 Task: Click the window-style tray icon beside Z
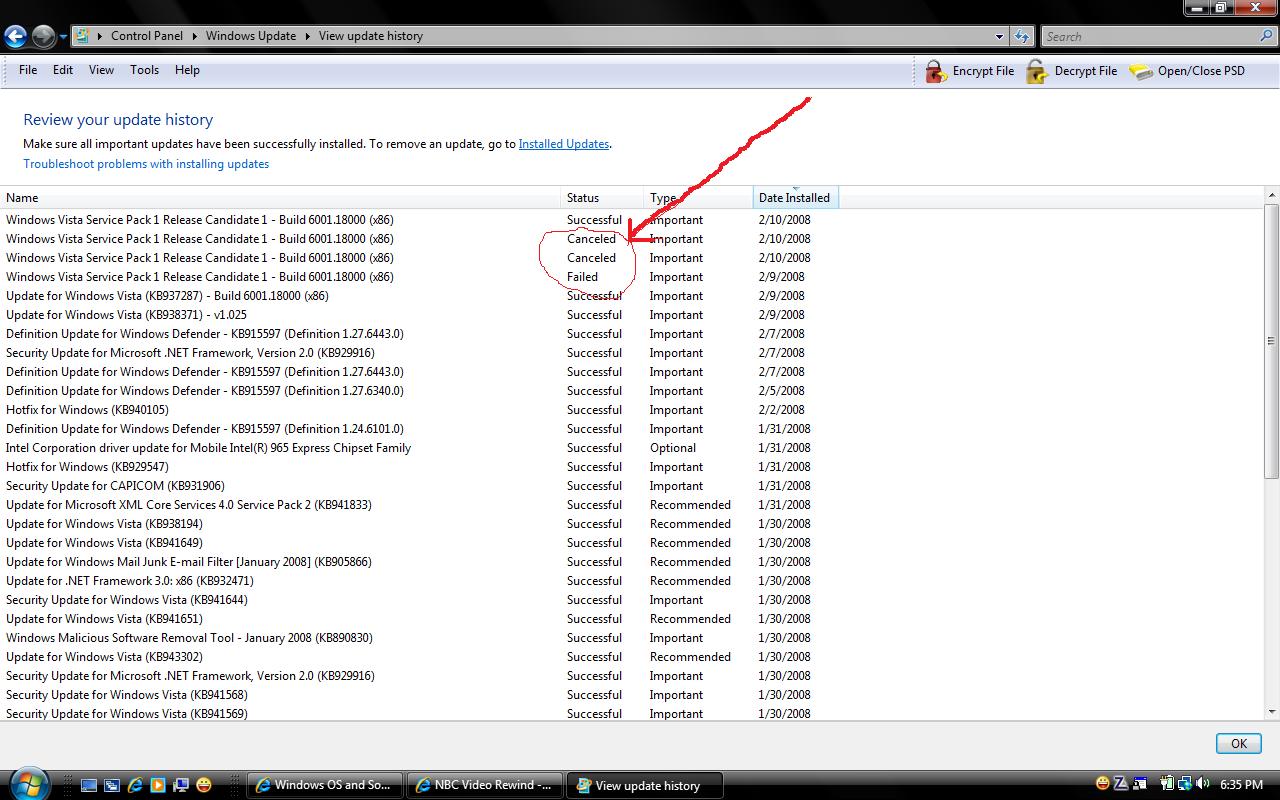(x=1139, y=784)
